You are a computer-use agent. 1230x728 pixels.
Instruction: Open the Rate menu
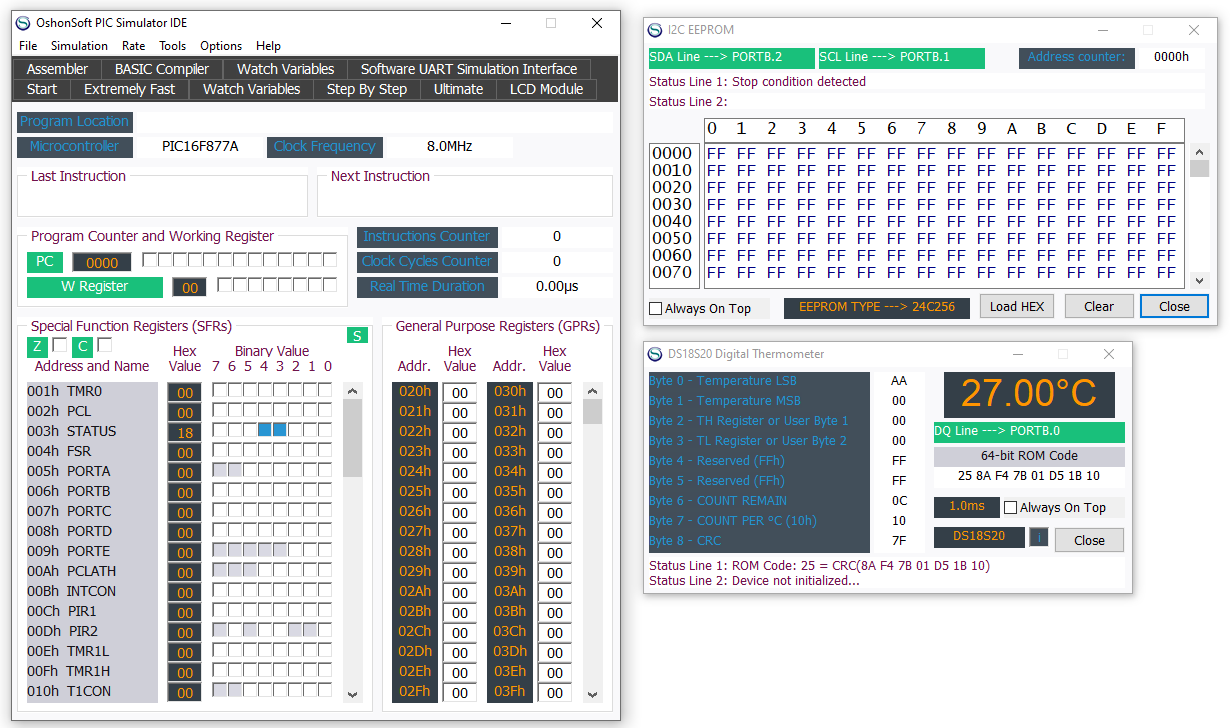(x=133, y=46)
